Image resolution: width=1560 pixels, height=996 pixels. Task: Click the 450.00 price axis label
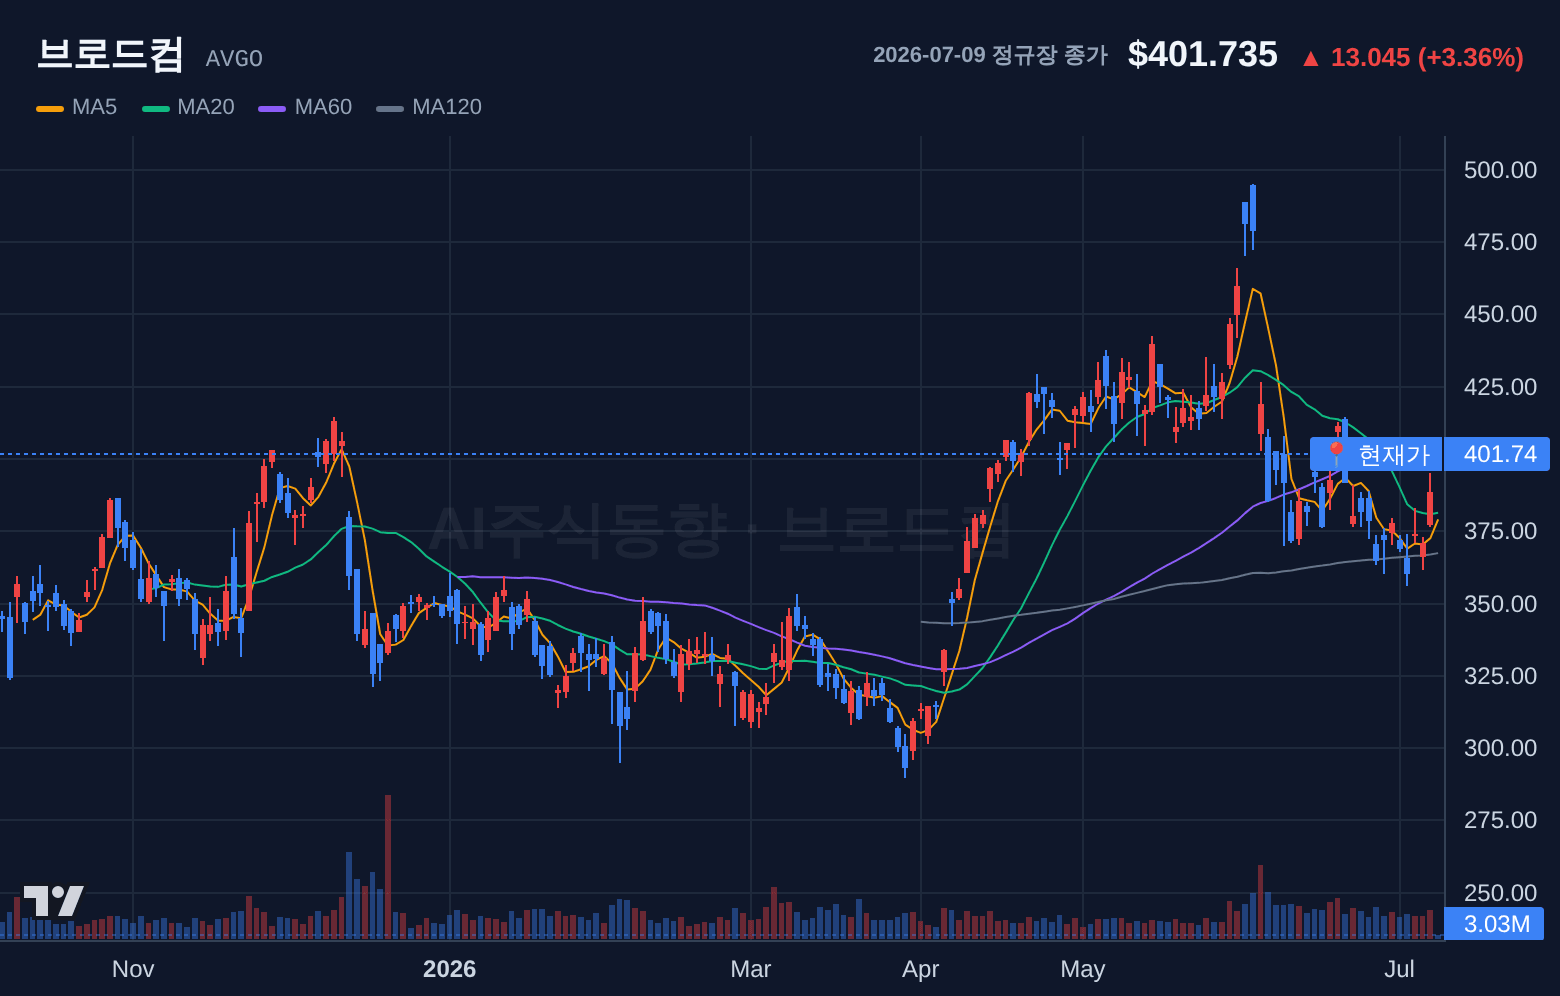(1500, 314)
